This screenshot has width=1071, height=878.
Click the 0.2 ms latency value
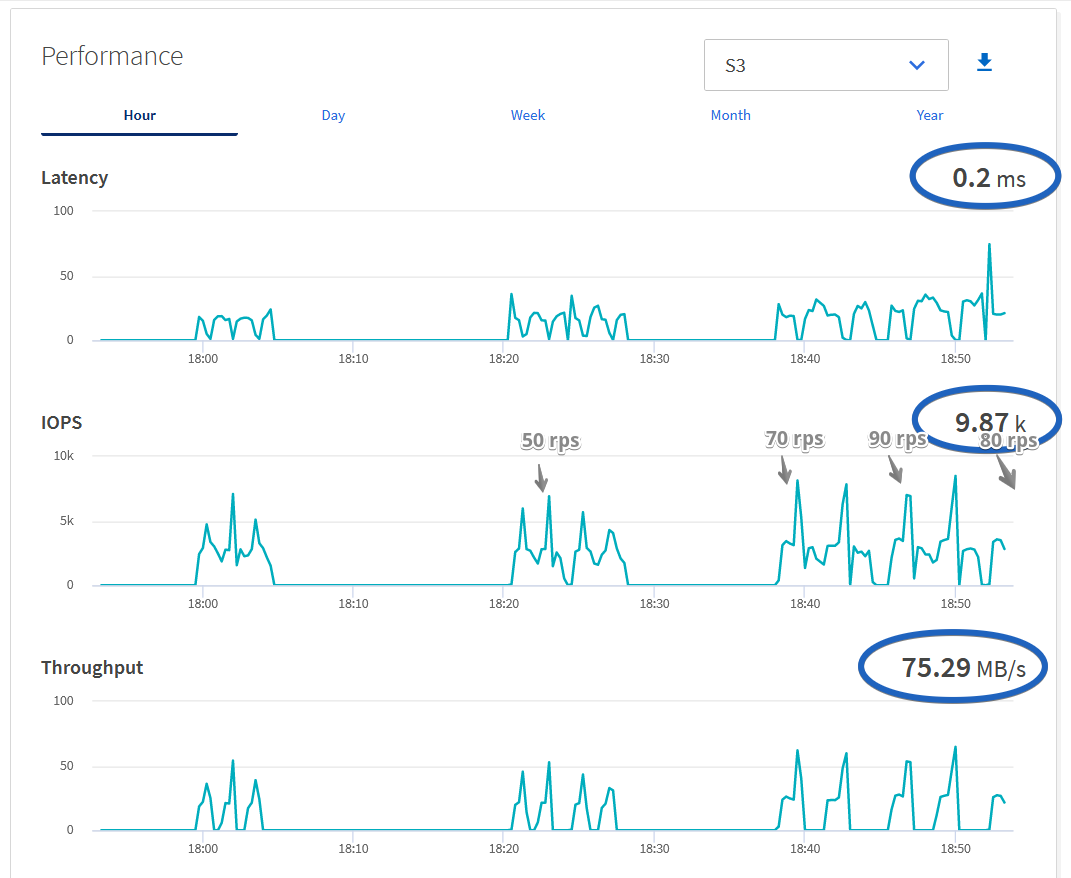click(989, 178)
